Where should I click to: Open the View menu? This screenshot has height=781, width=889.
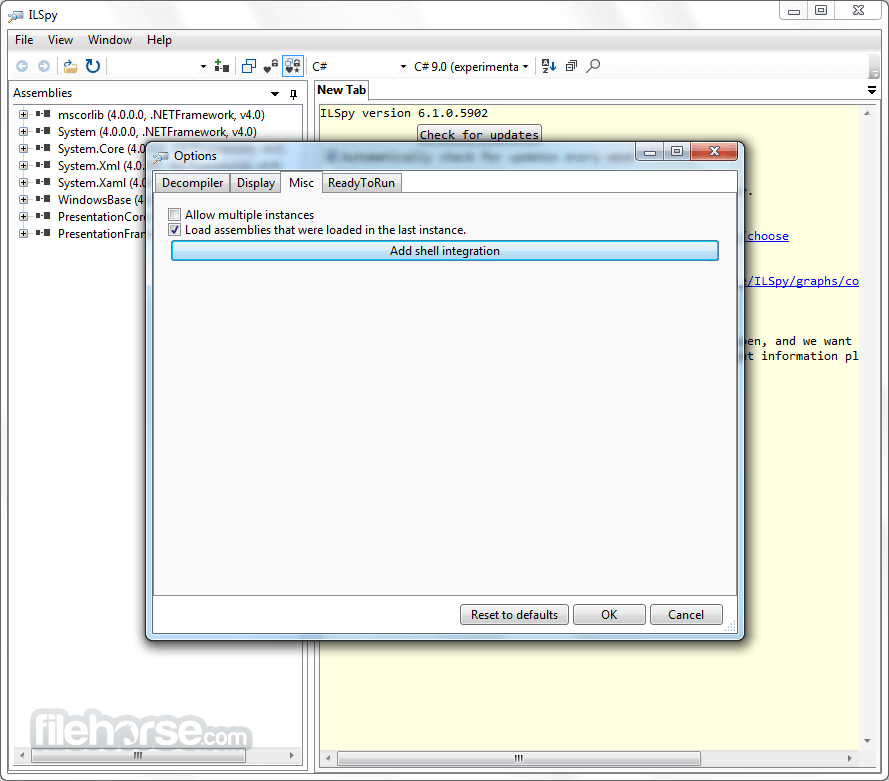pyautogui.click(x=60, y=40)
